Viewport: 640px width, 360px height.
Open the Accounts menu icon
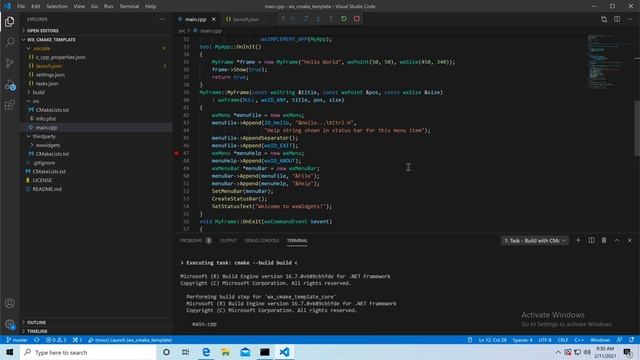pyautogui.click(x=9, y=303)
